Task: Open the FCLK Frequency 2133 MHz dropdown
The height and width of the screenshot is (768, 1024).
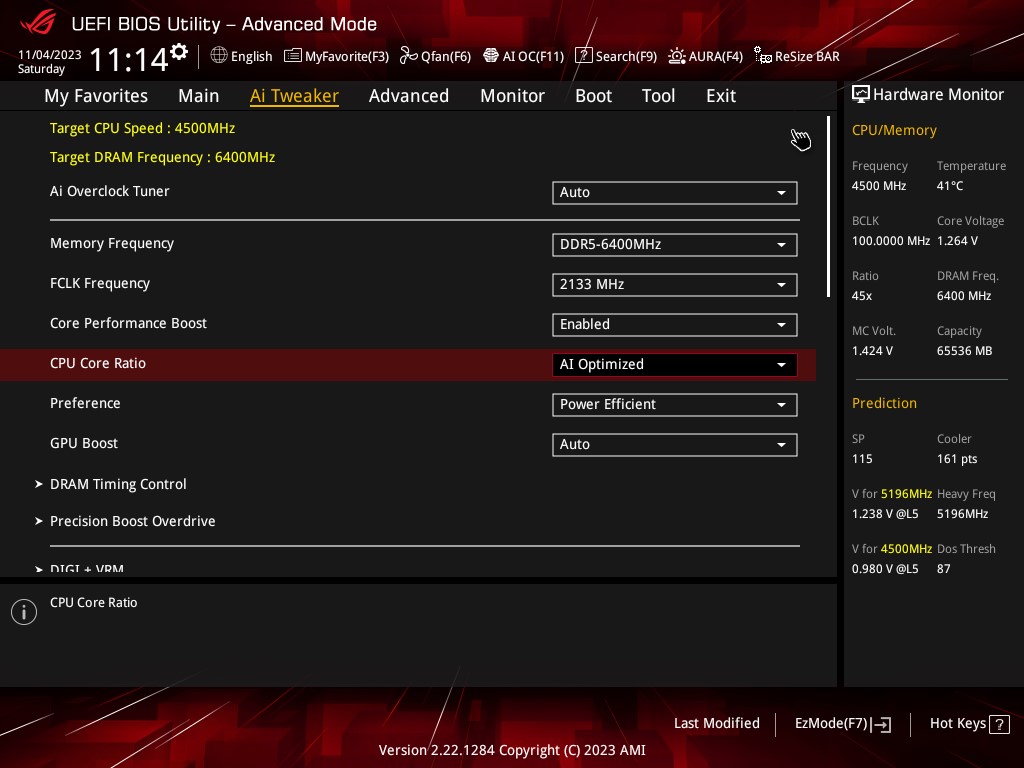Action: coord(675,285)
